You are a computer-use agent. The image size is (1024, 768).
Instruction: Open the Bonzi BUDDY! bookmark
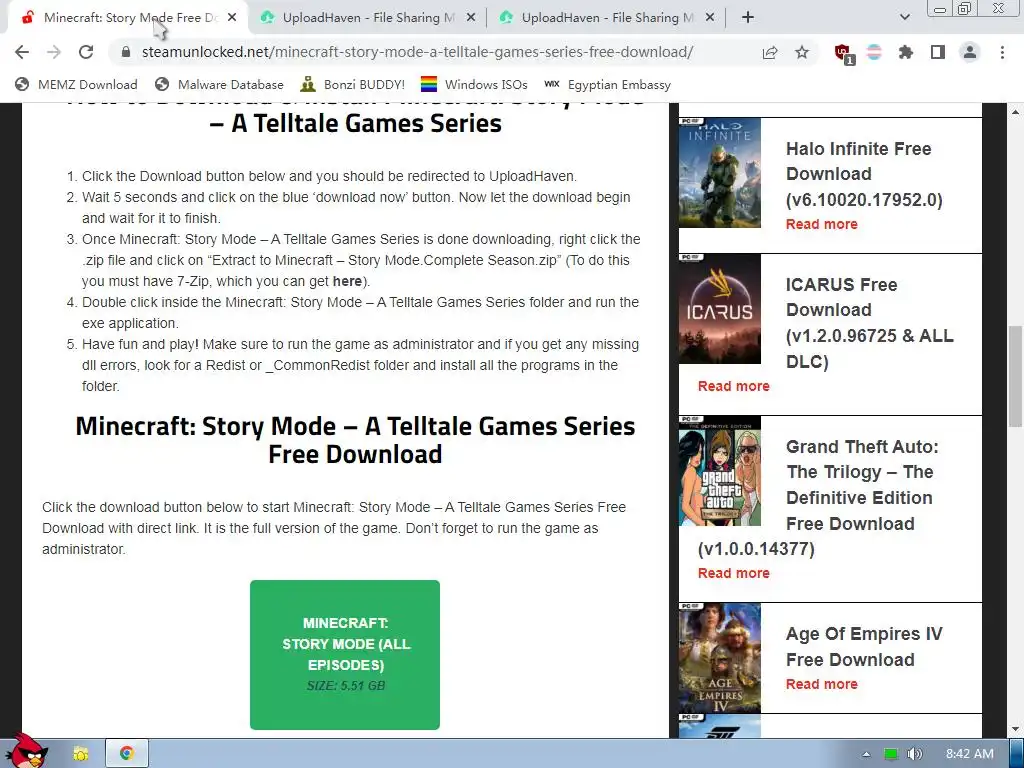click(353, 84)
